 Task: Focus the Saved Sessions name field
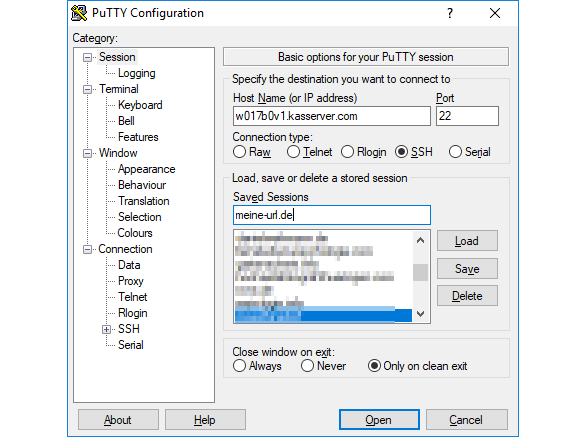coord(331,215)
